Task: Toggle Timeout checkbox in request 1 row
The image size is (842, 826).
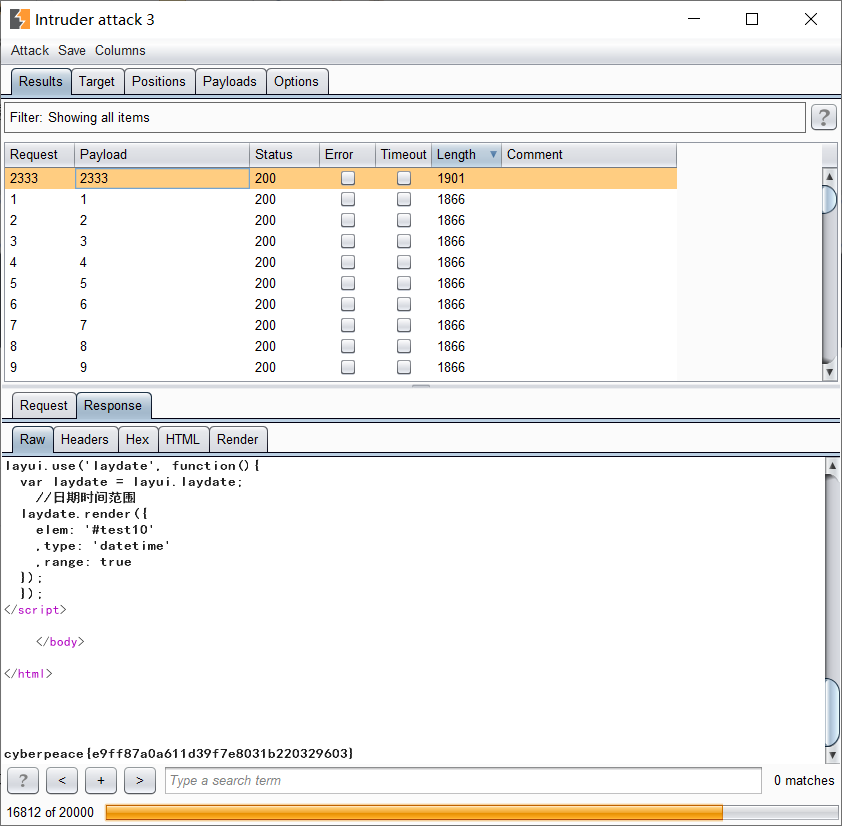Action: click(x=404, y=199)
